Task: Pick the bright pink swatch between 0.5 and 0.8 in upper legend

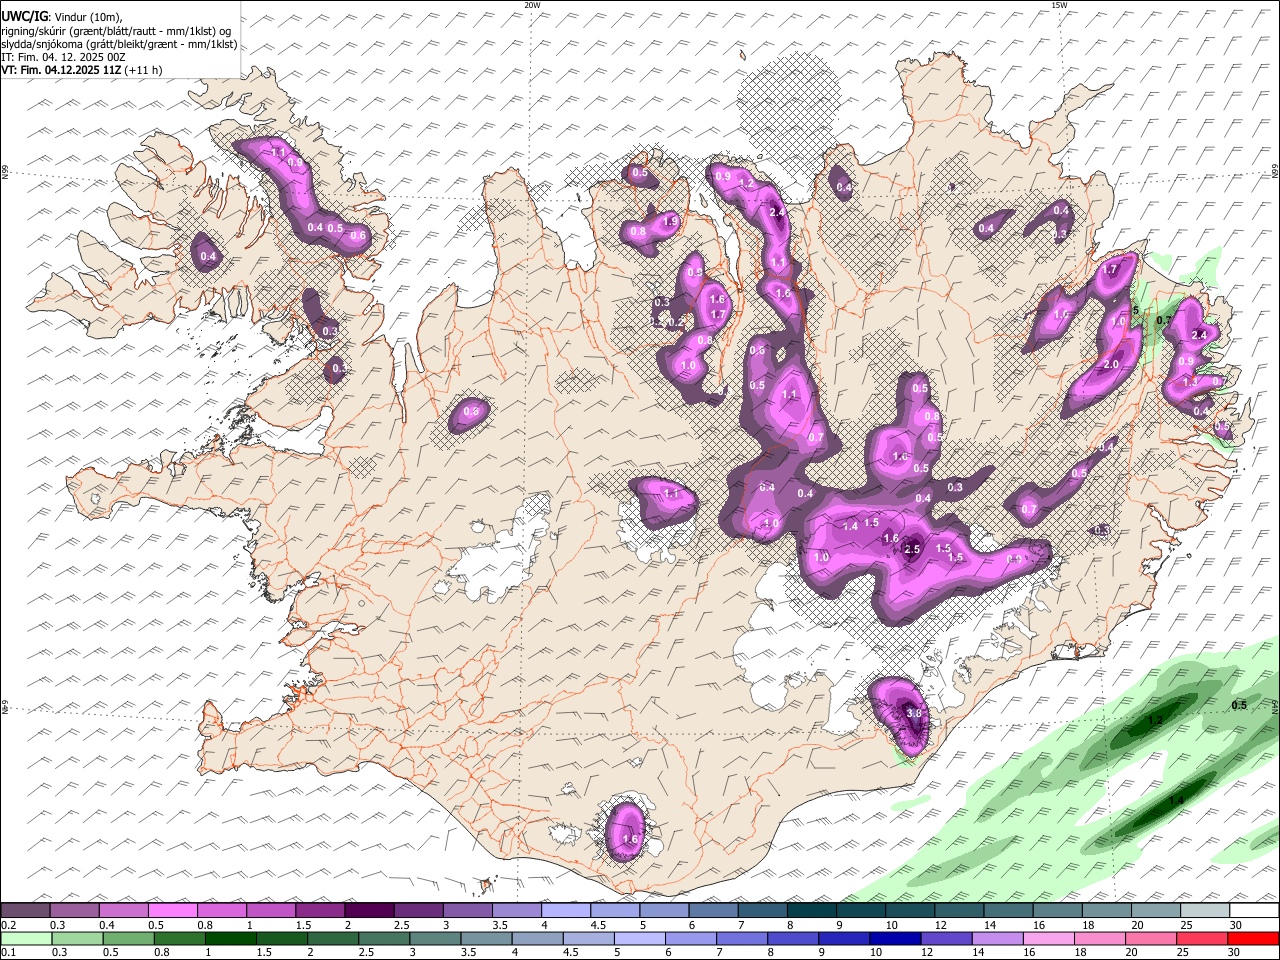Action: (x=173, y=910)
